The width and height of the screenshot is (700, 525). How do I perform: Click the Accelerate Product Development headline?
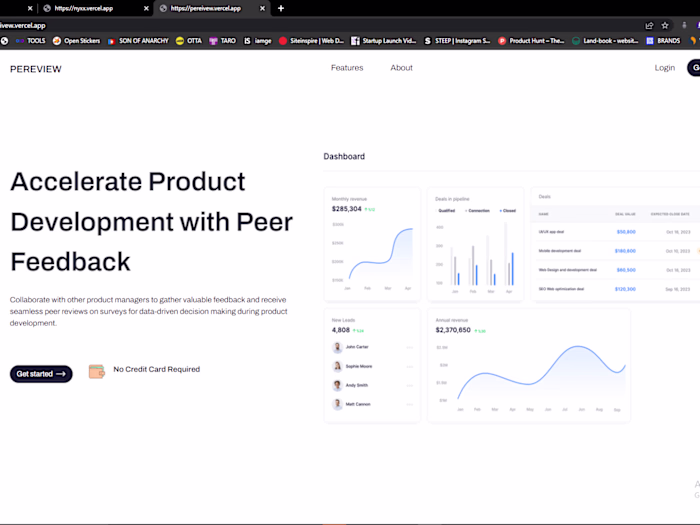151,221
